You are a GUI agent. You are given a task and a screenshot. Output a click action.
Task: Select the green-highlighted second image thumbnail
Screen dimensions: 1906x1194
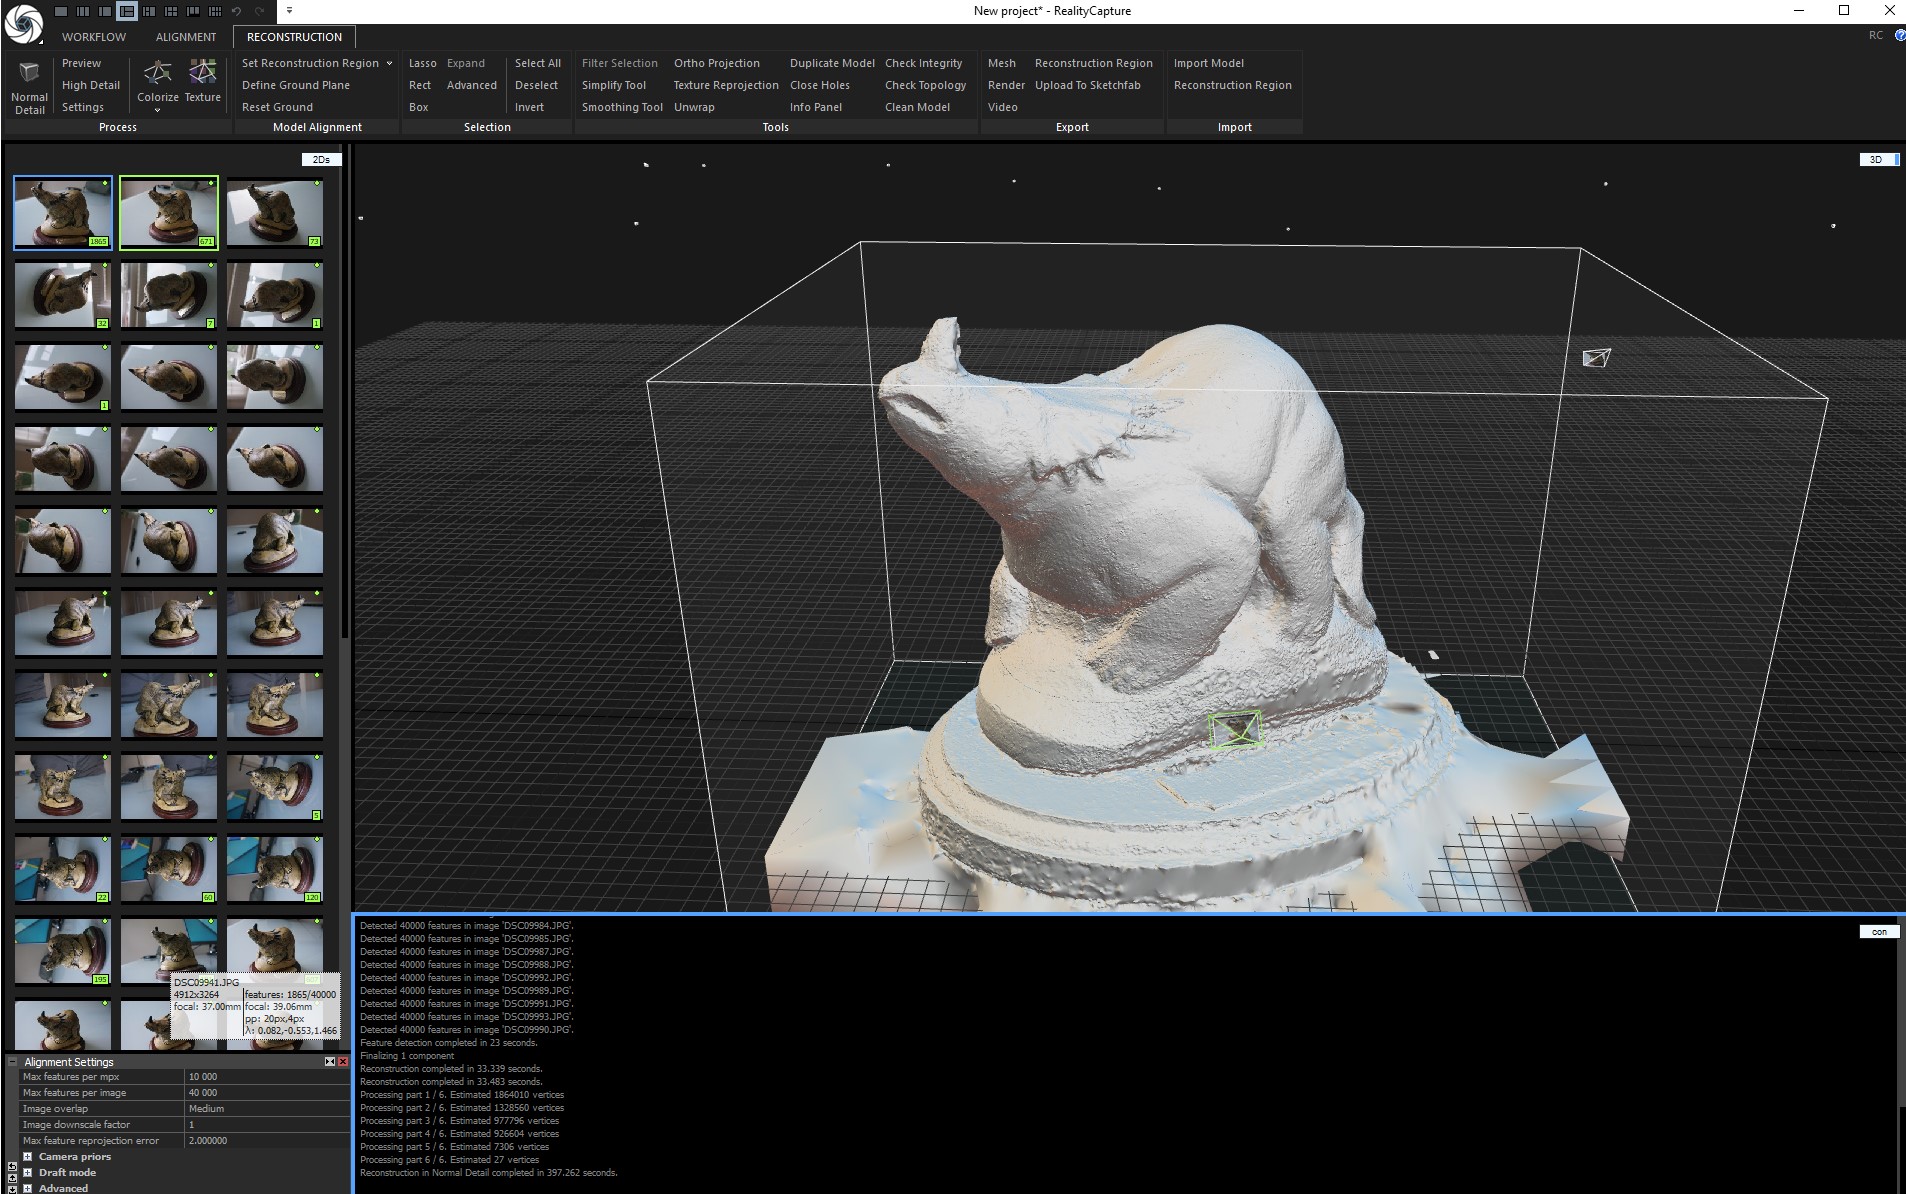click(168, 212)
